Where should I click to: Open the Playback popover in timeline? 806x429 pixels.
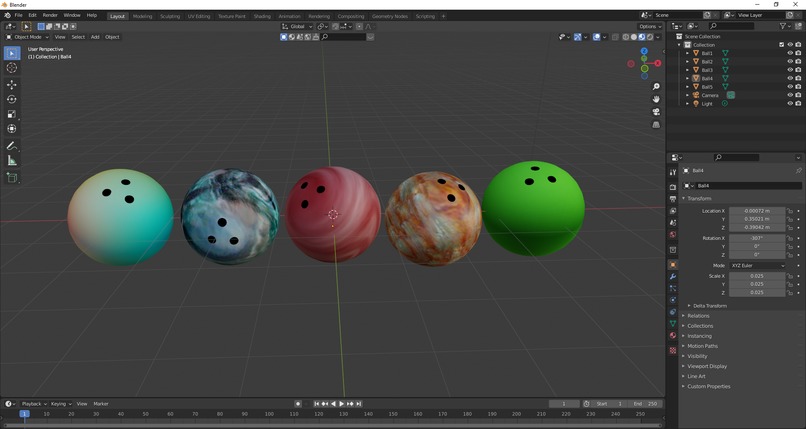pyautogui.click(x=34, y=404)
